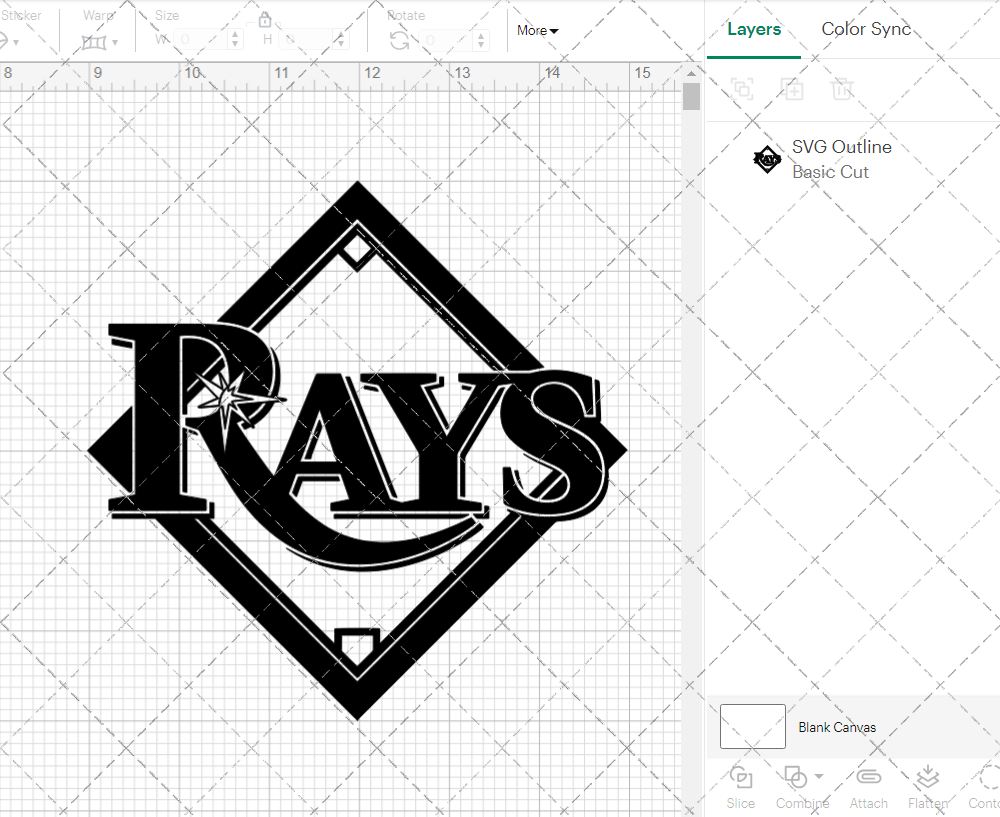Screen dimensions: 1000x817
Task: Select the Layers tab
Action: coord(754,29)
